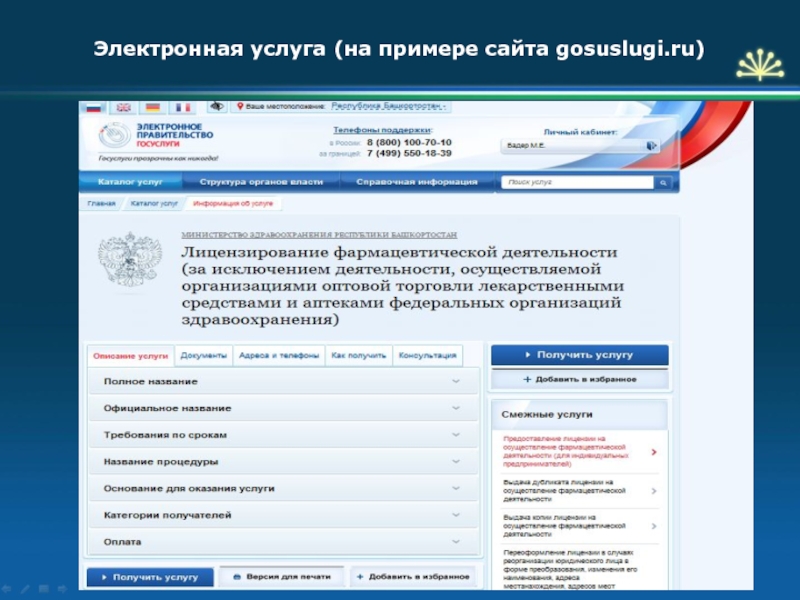This screenshot has height=600, width=800.
Task: Open Выдача дубликата лицензии related service
Action: tap(564, 491)
